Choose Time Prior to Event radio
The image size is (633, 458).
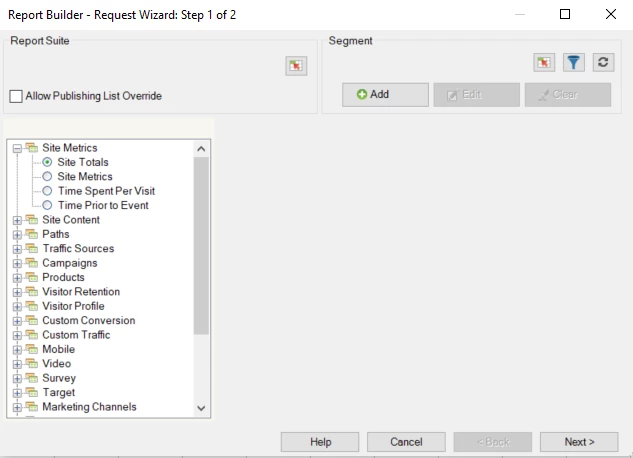(47, 205)
